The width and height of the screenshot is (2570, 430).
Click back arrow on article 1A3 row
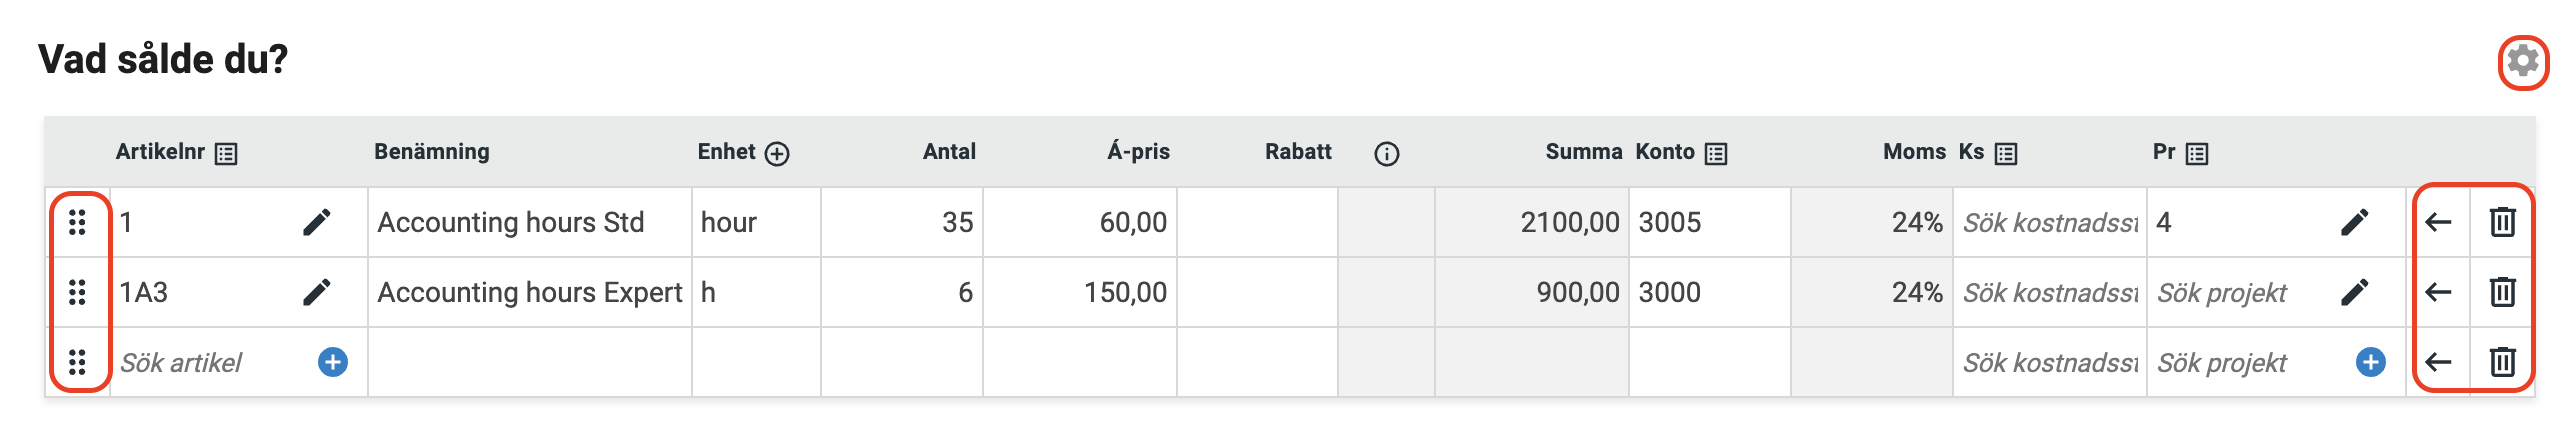coord(2438,292)
